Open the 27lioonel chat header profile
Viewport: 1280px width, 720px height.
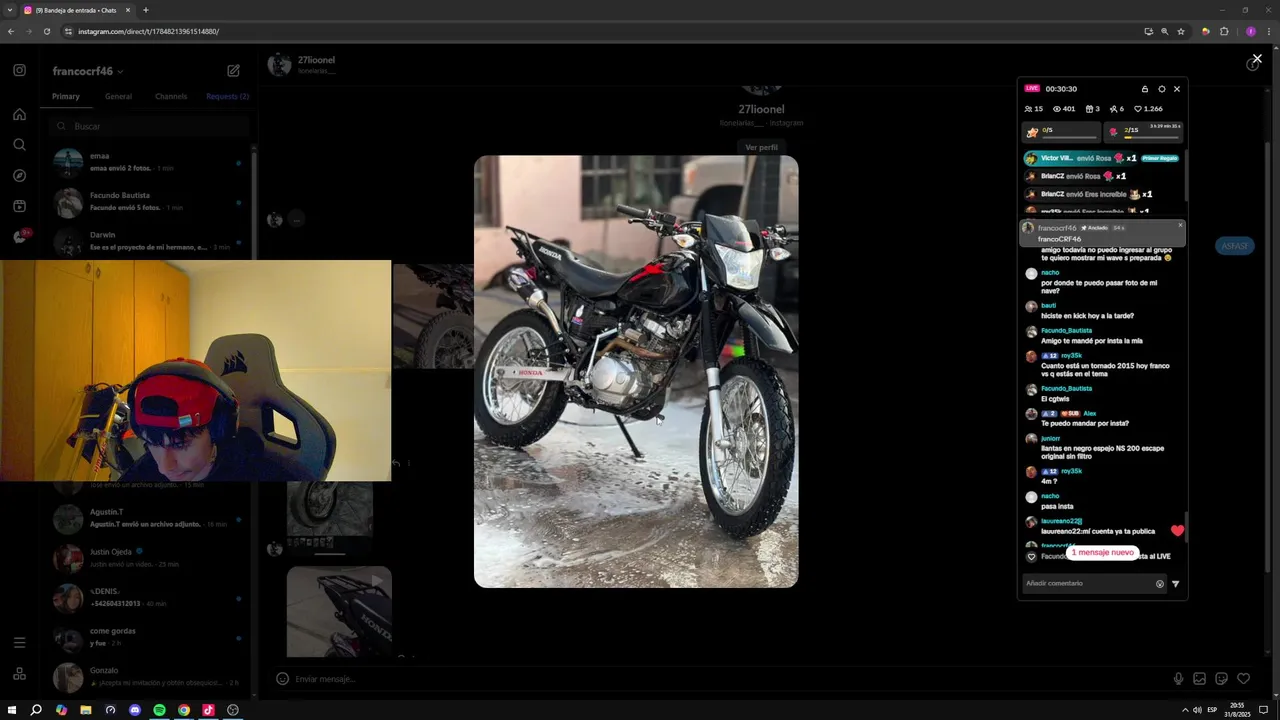(x=303, y=65)
